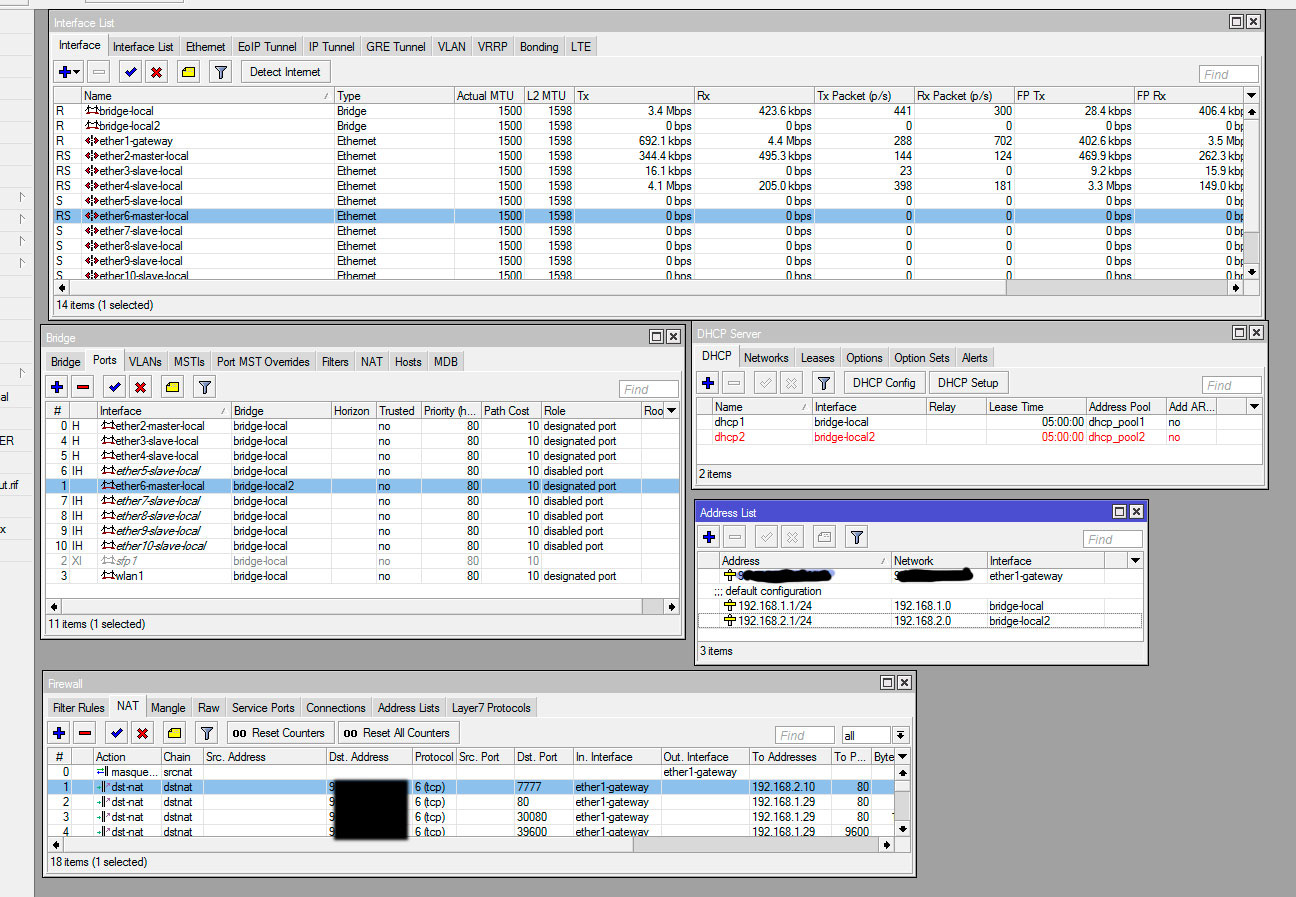Click comment icon in Bridge toolbar
This screenshot has height=897, width=1296.
click(x=173, y=387)
